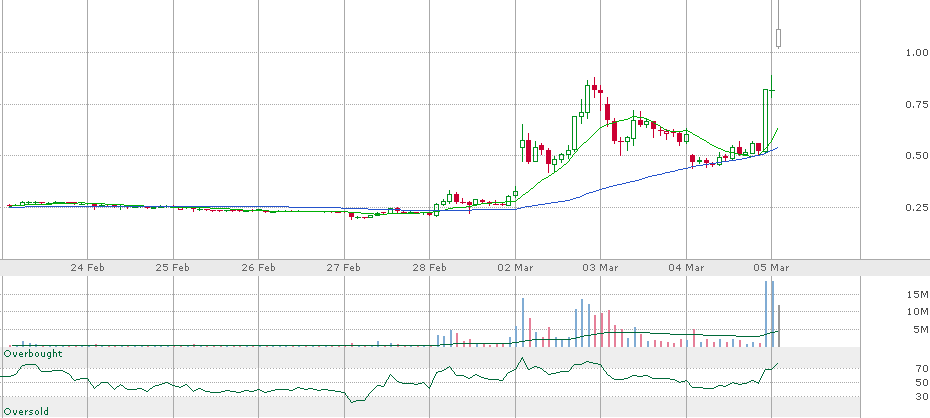
Task: Click the 24 Feb date label
Action: point(88,267)
